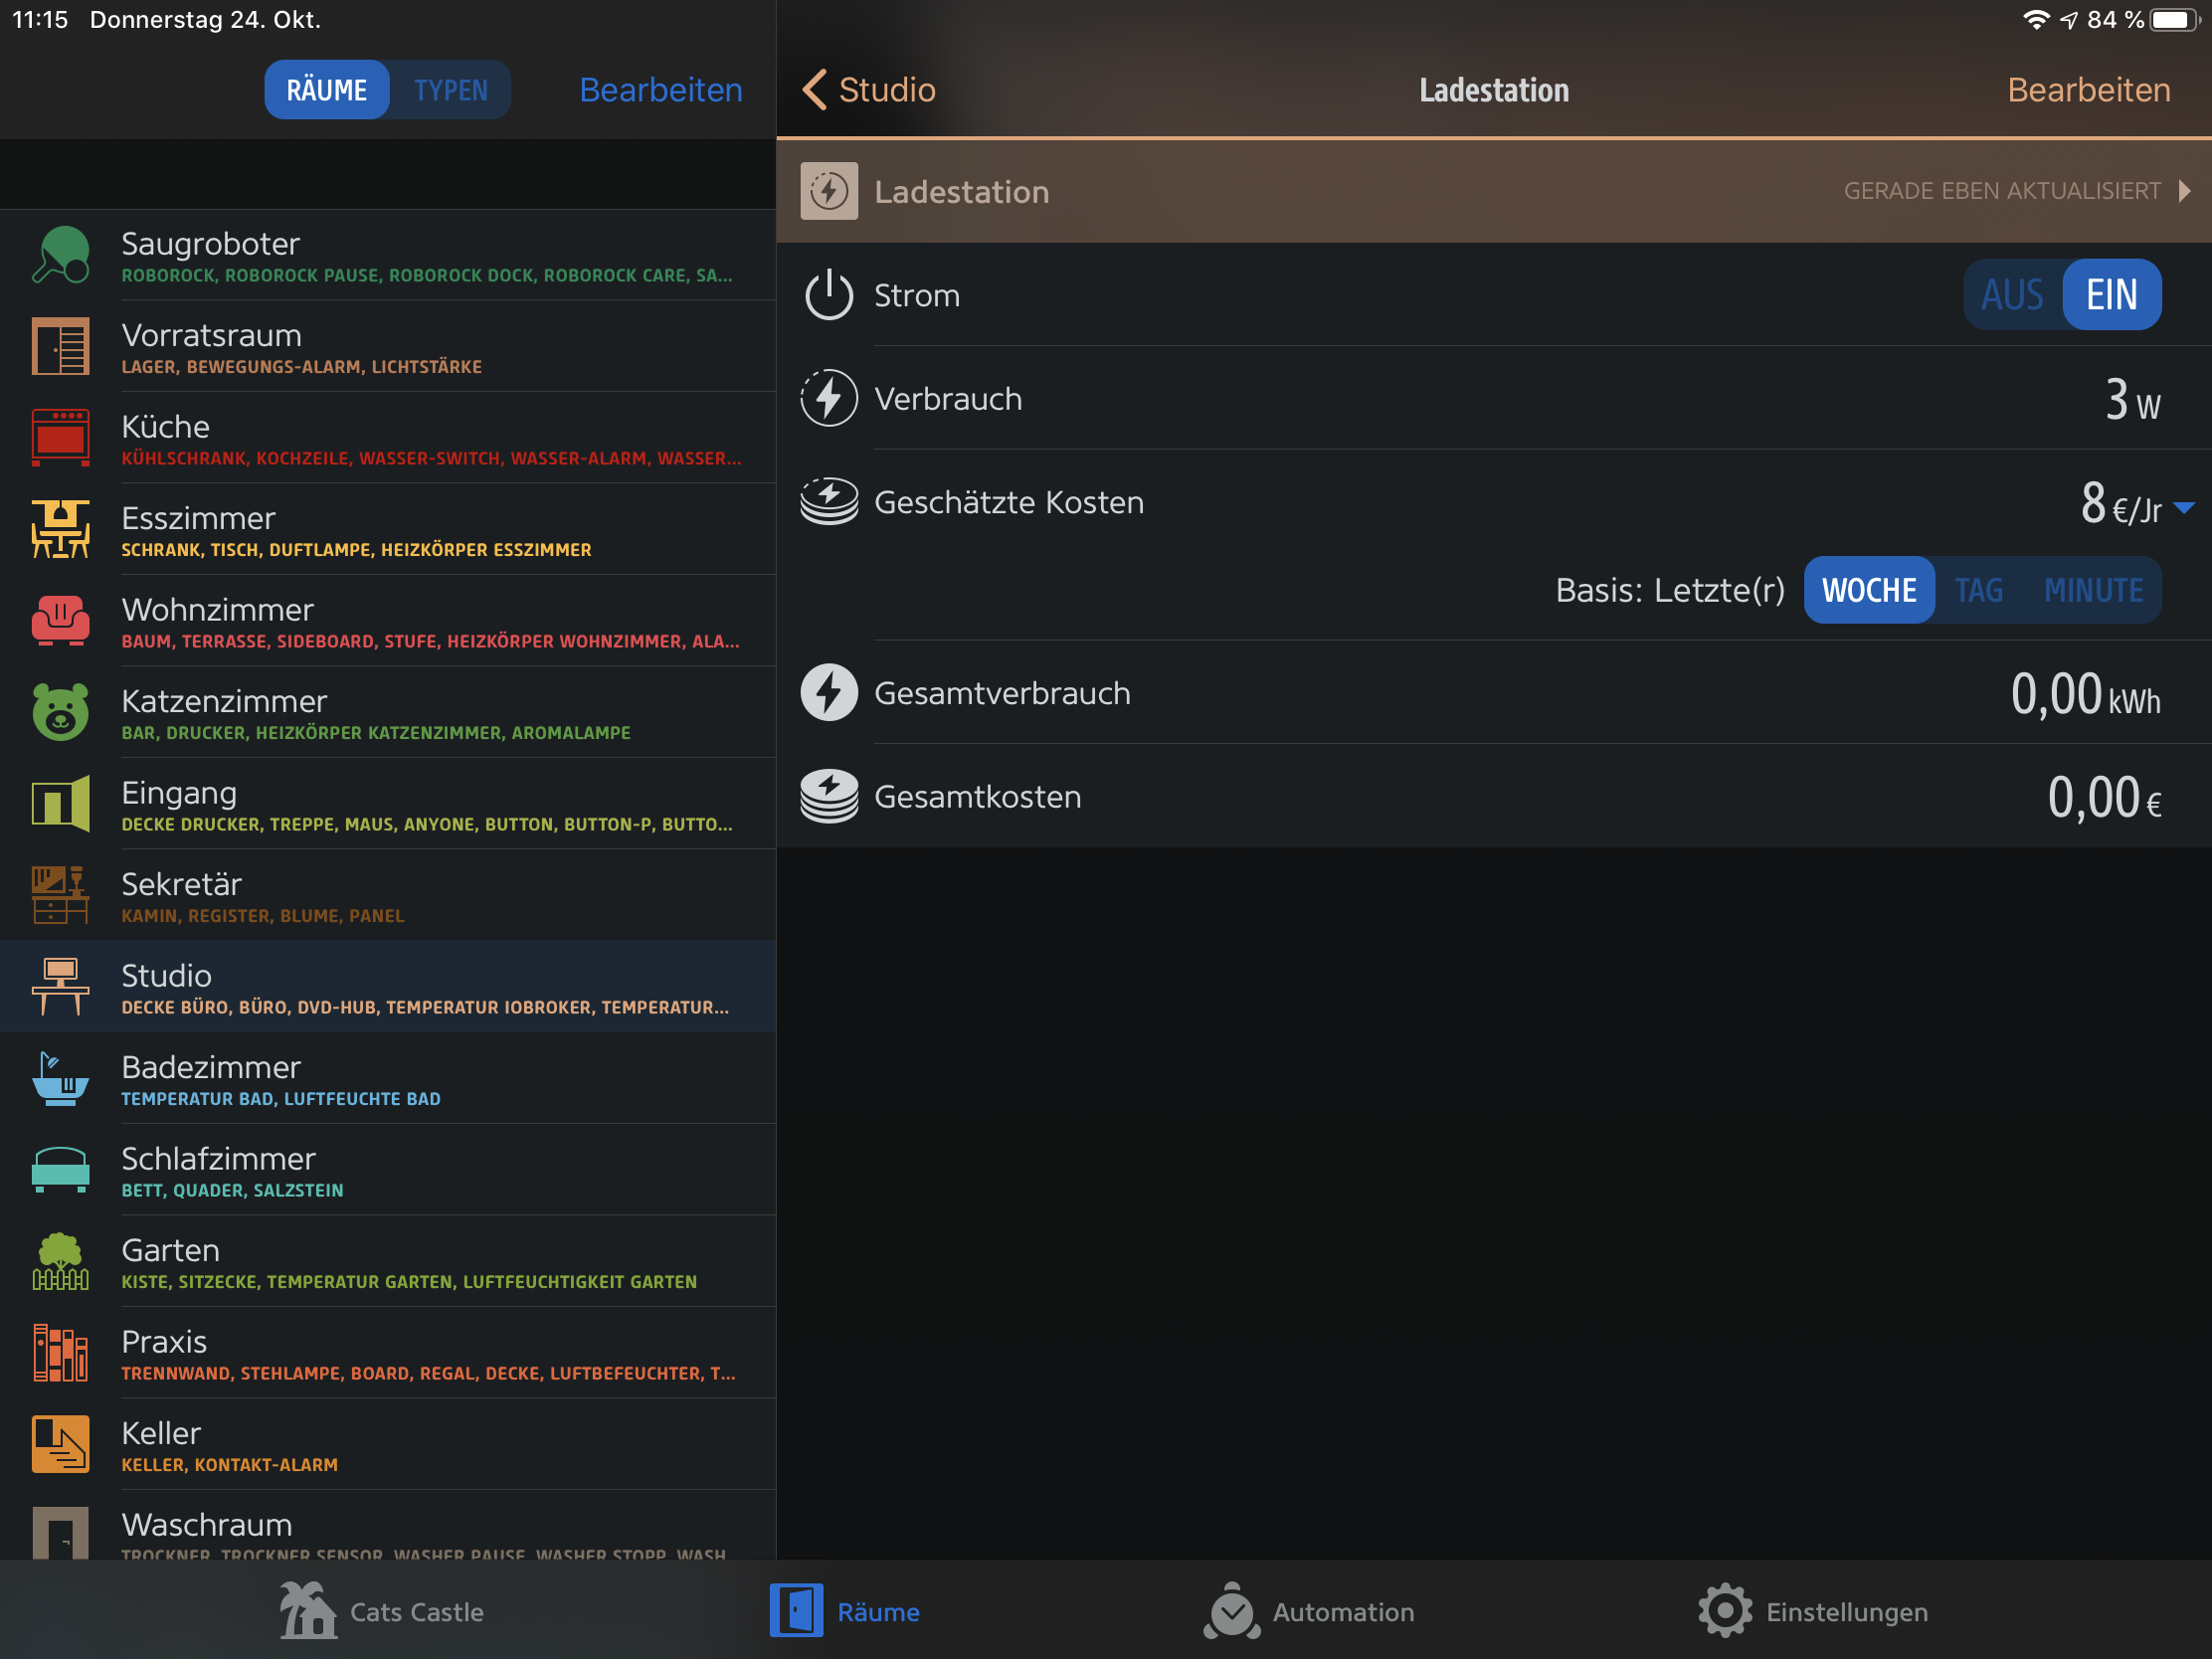The image size is (2212, 1659).
Task: Expand the Gerade eben aktualisiert disclosure arrow
Action: coord(2185,191)
